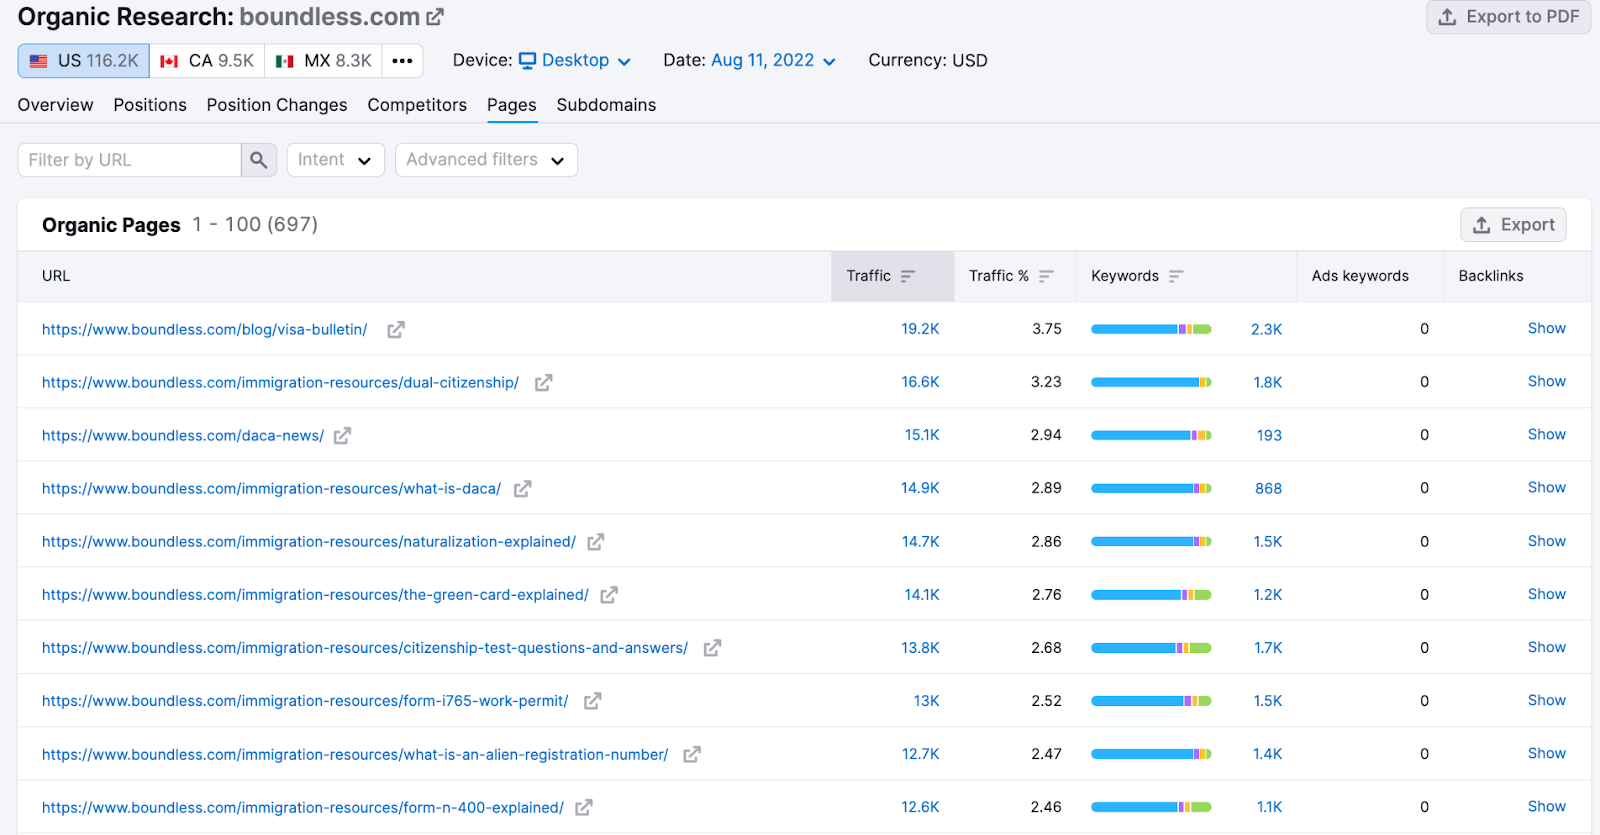Screen dimensions: 1600x835
Task: Click 19.2K traffic value
Action: coord(920,329)
